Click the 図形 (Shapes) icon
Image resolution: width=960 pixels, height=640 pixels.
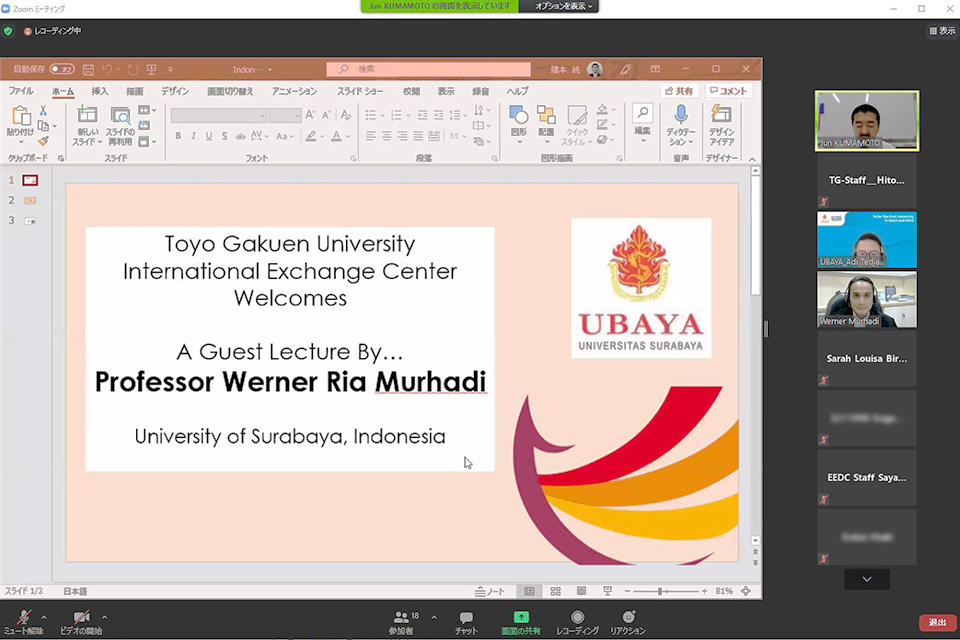tap(519, 115)
